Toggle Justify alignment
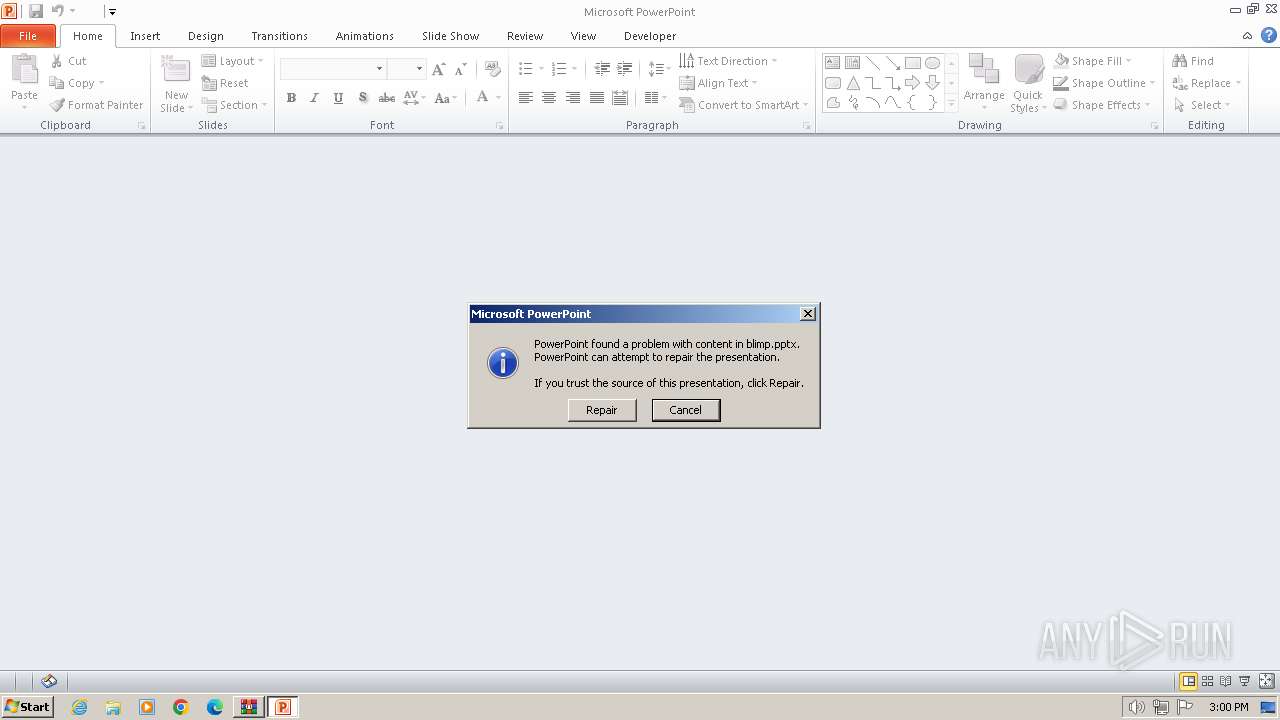 pyautogui.click(x=597, y=98)
